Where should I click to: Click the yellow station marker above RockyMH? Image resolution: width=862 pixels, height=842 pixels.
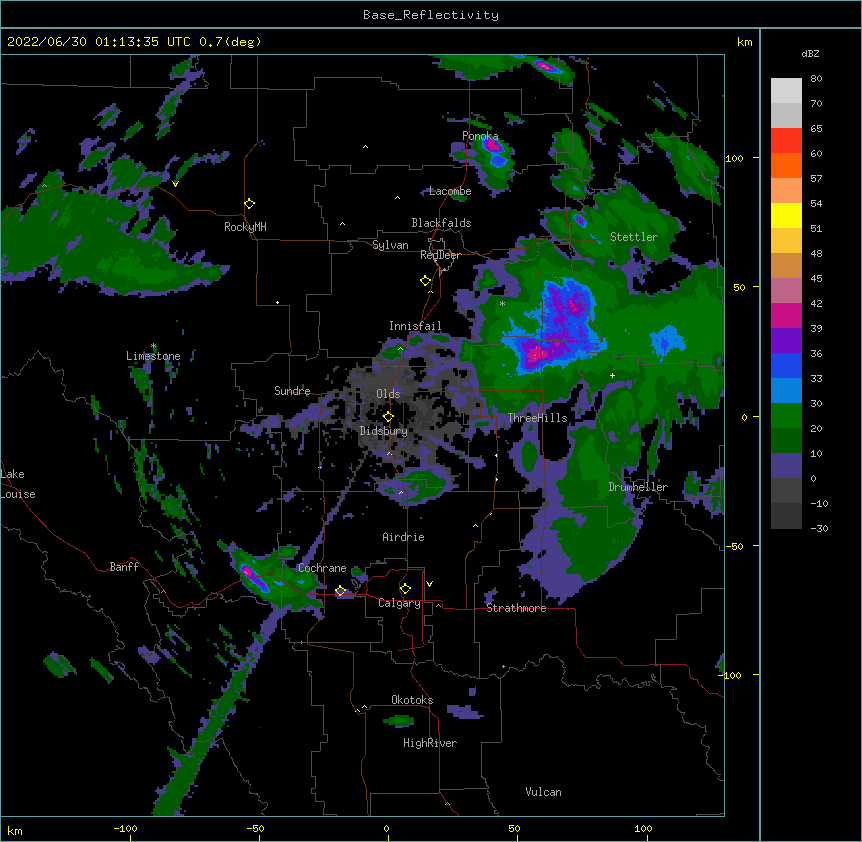(249, 203)
